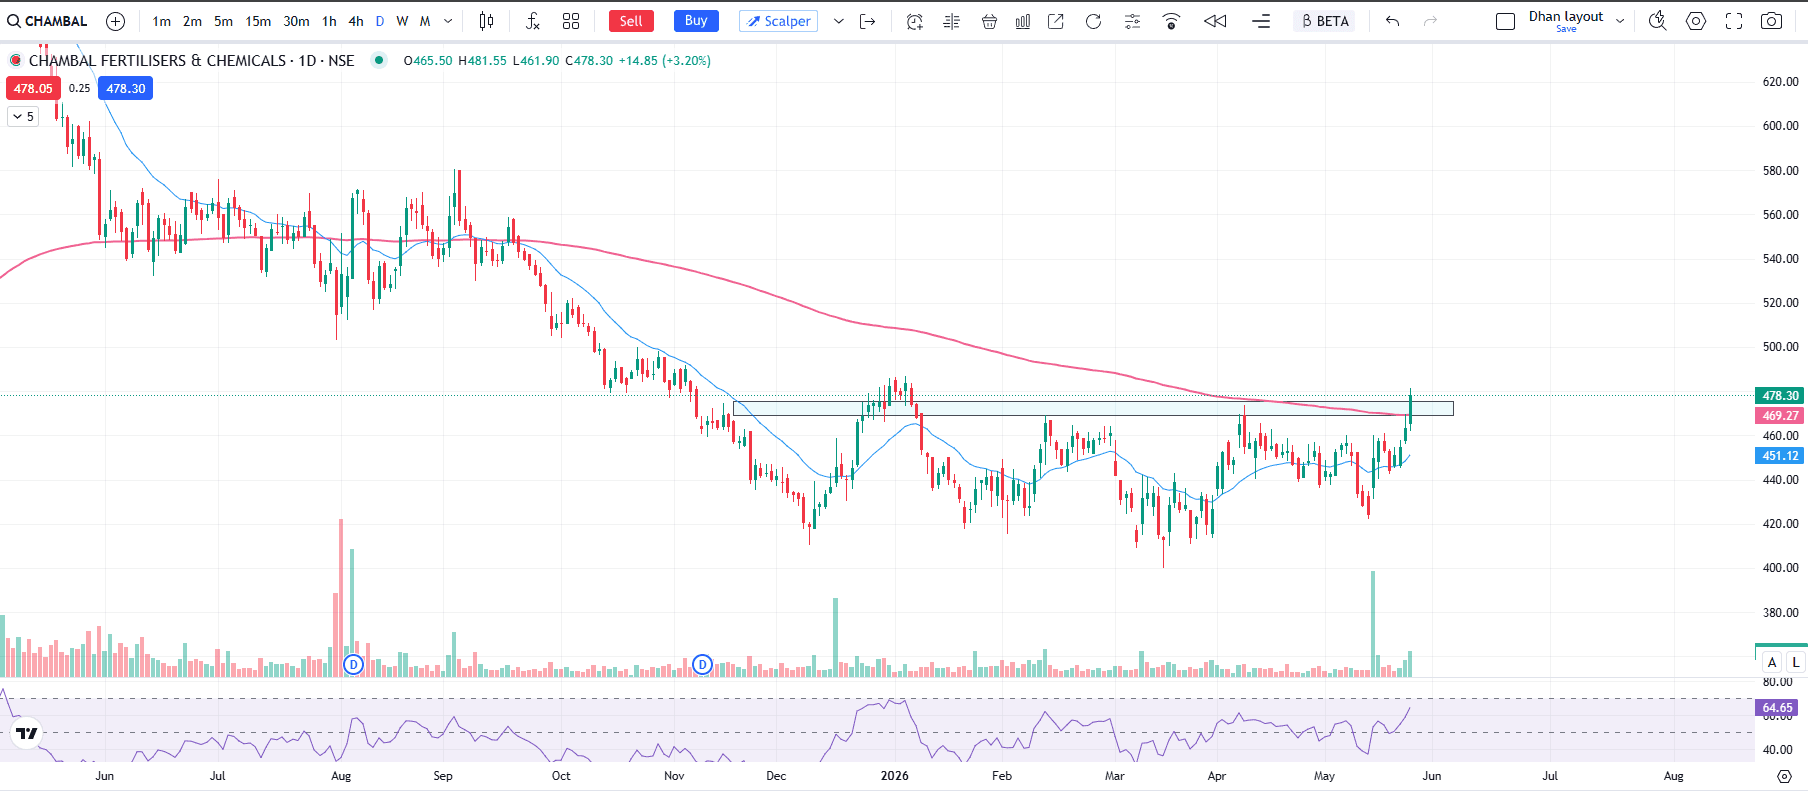The height and width of the screenshot is (792, 1808).
Task: Click the blue Buy button
Action: coord(696,21)
